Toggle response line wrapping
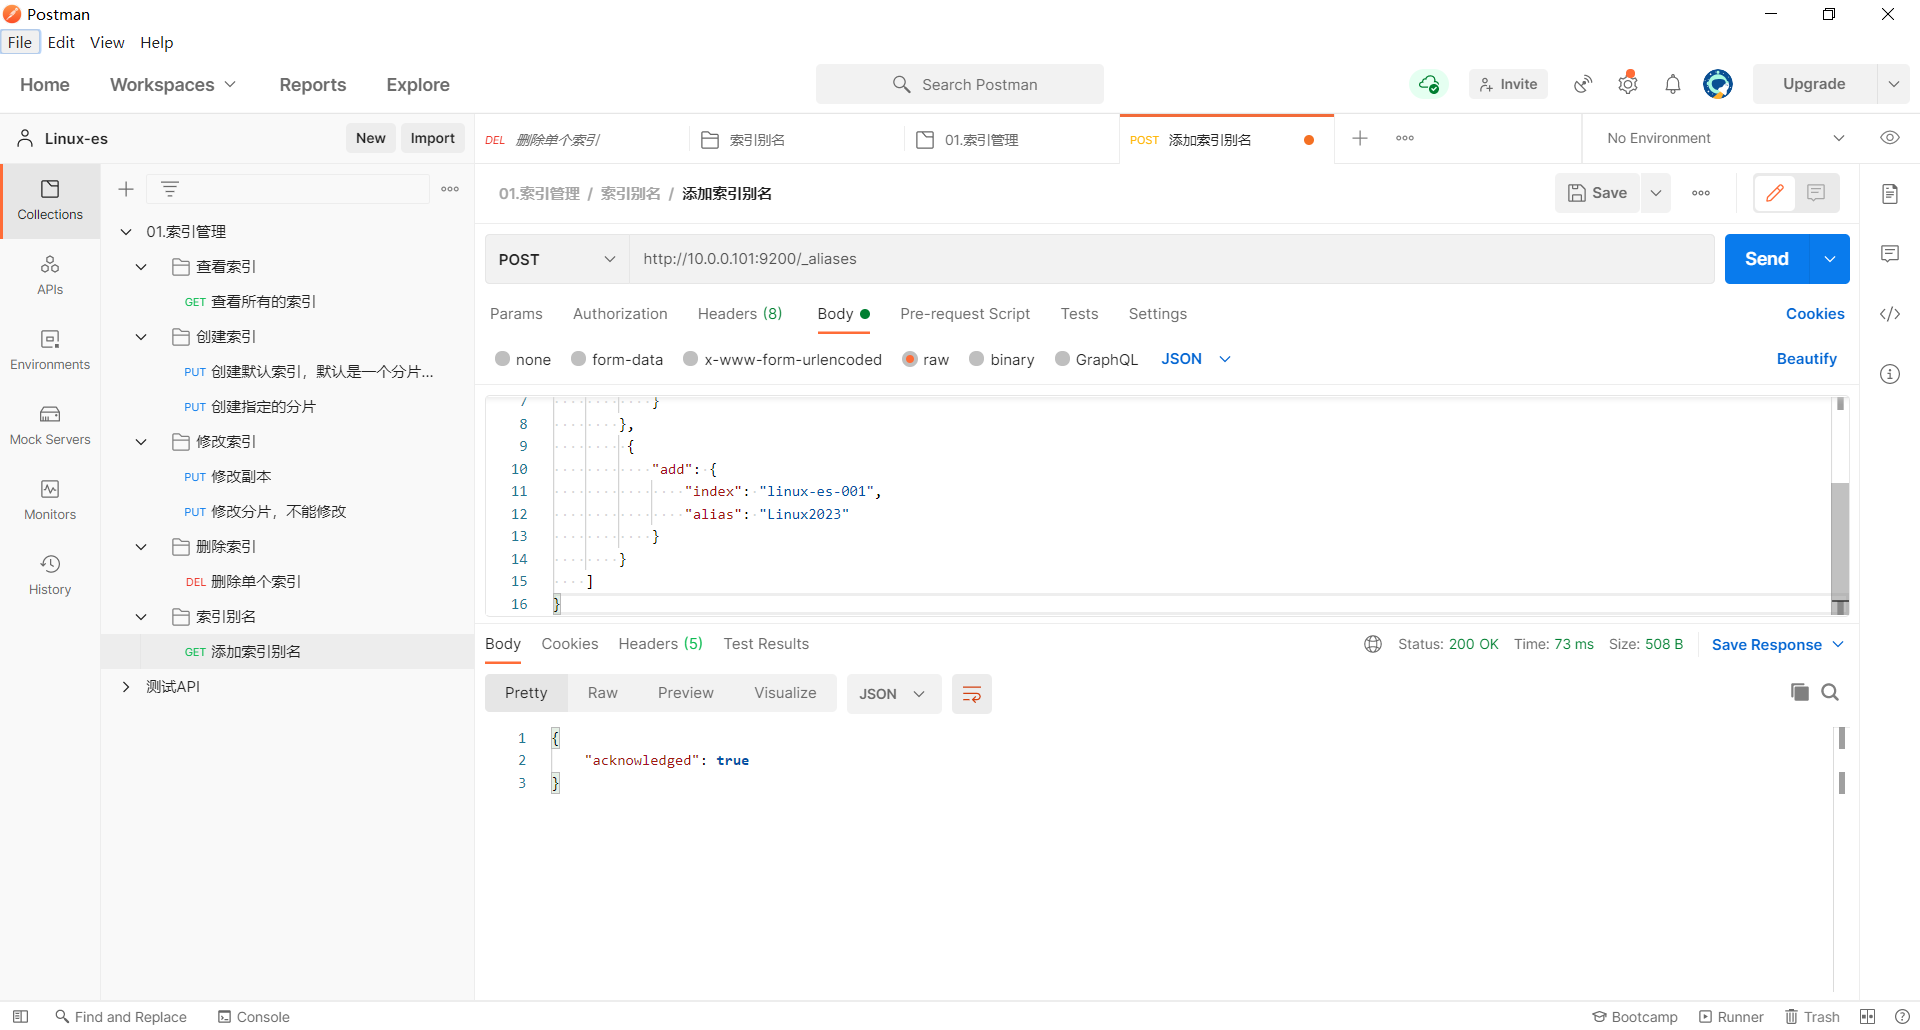The height and width of the screenshot is (1030, 1920). [971, 694]
